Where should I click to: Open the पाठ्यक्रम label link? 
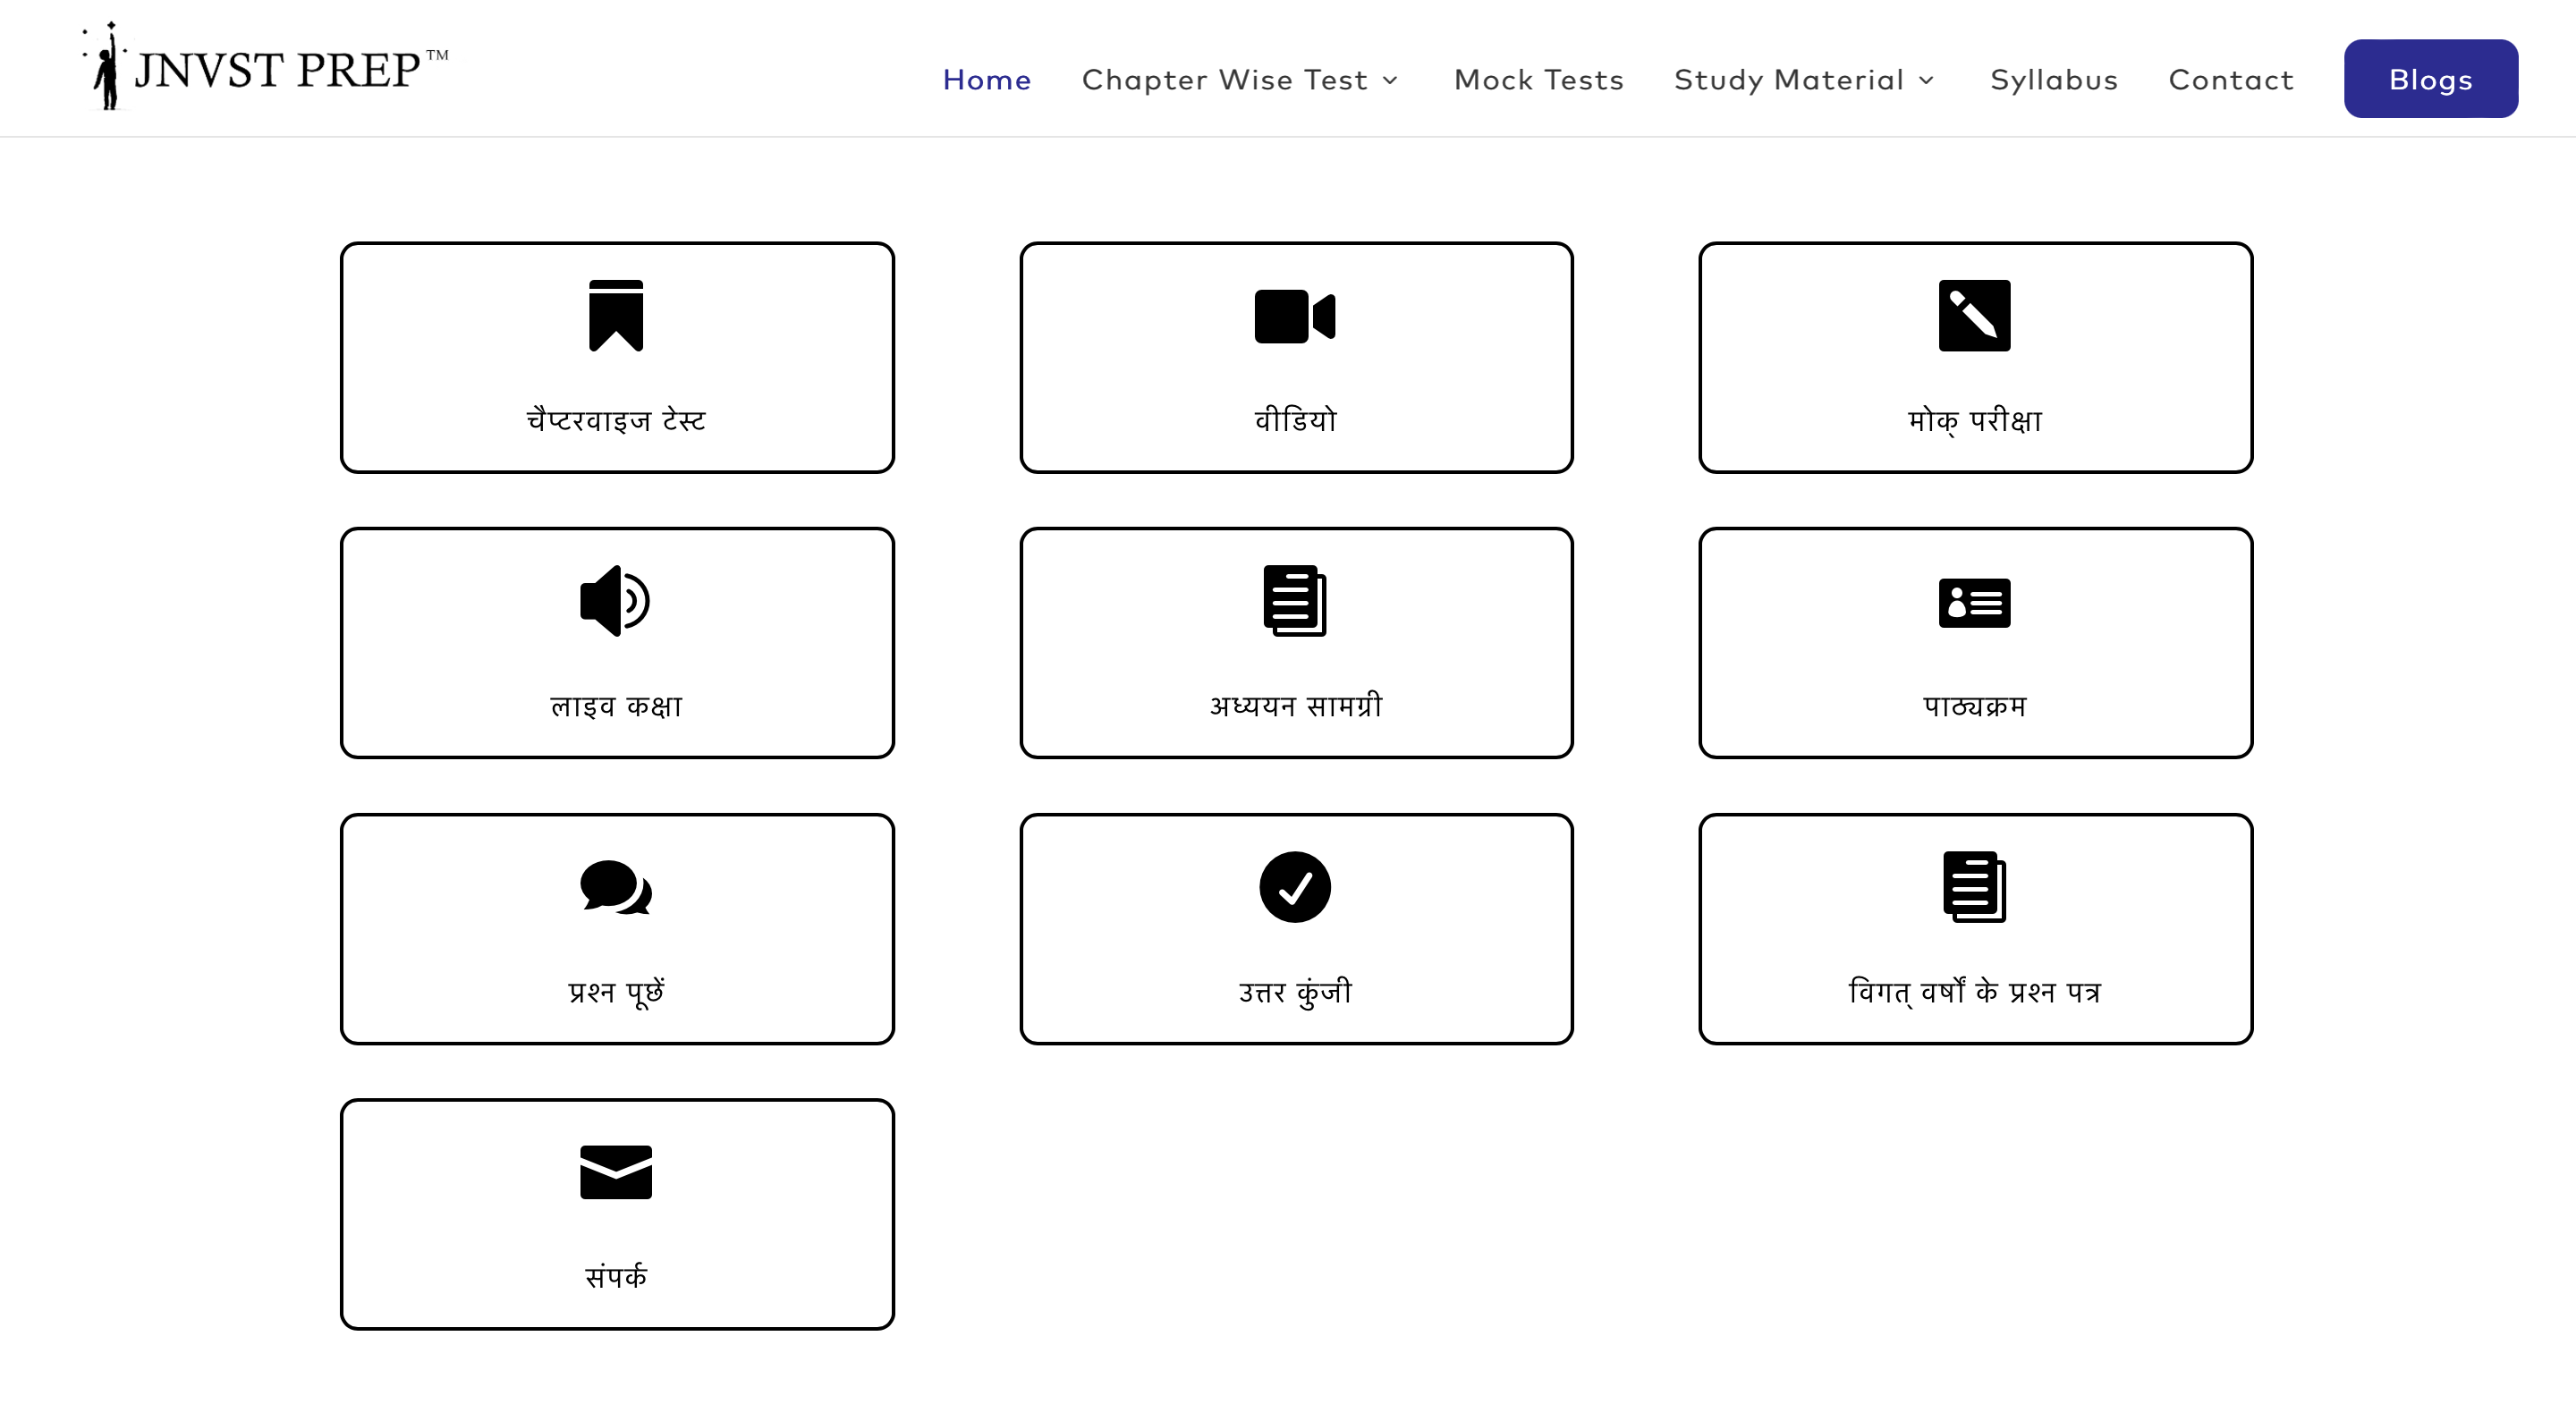point(1975,706)
